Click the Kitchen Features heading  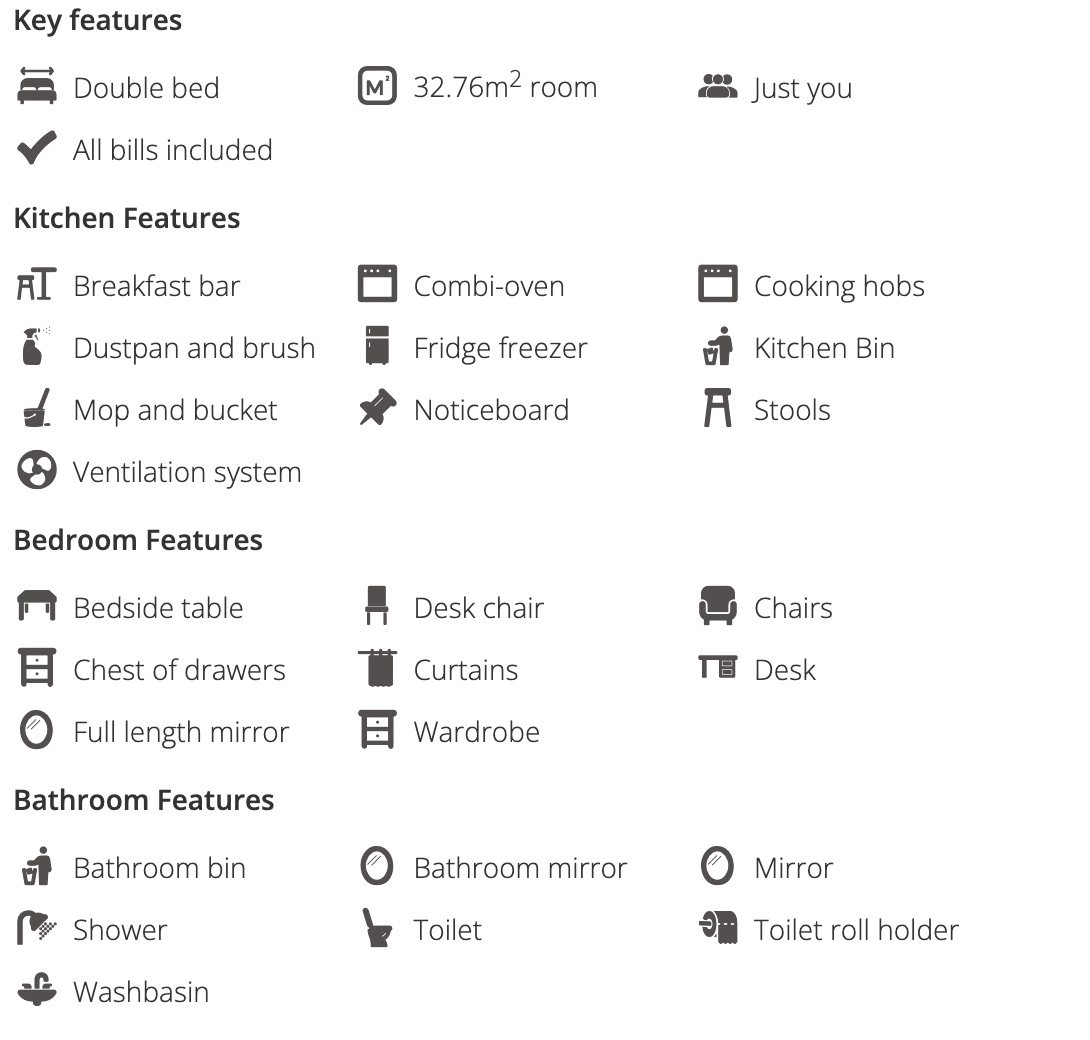(x=127, y=218)
